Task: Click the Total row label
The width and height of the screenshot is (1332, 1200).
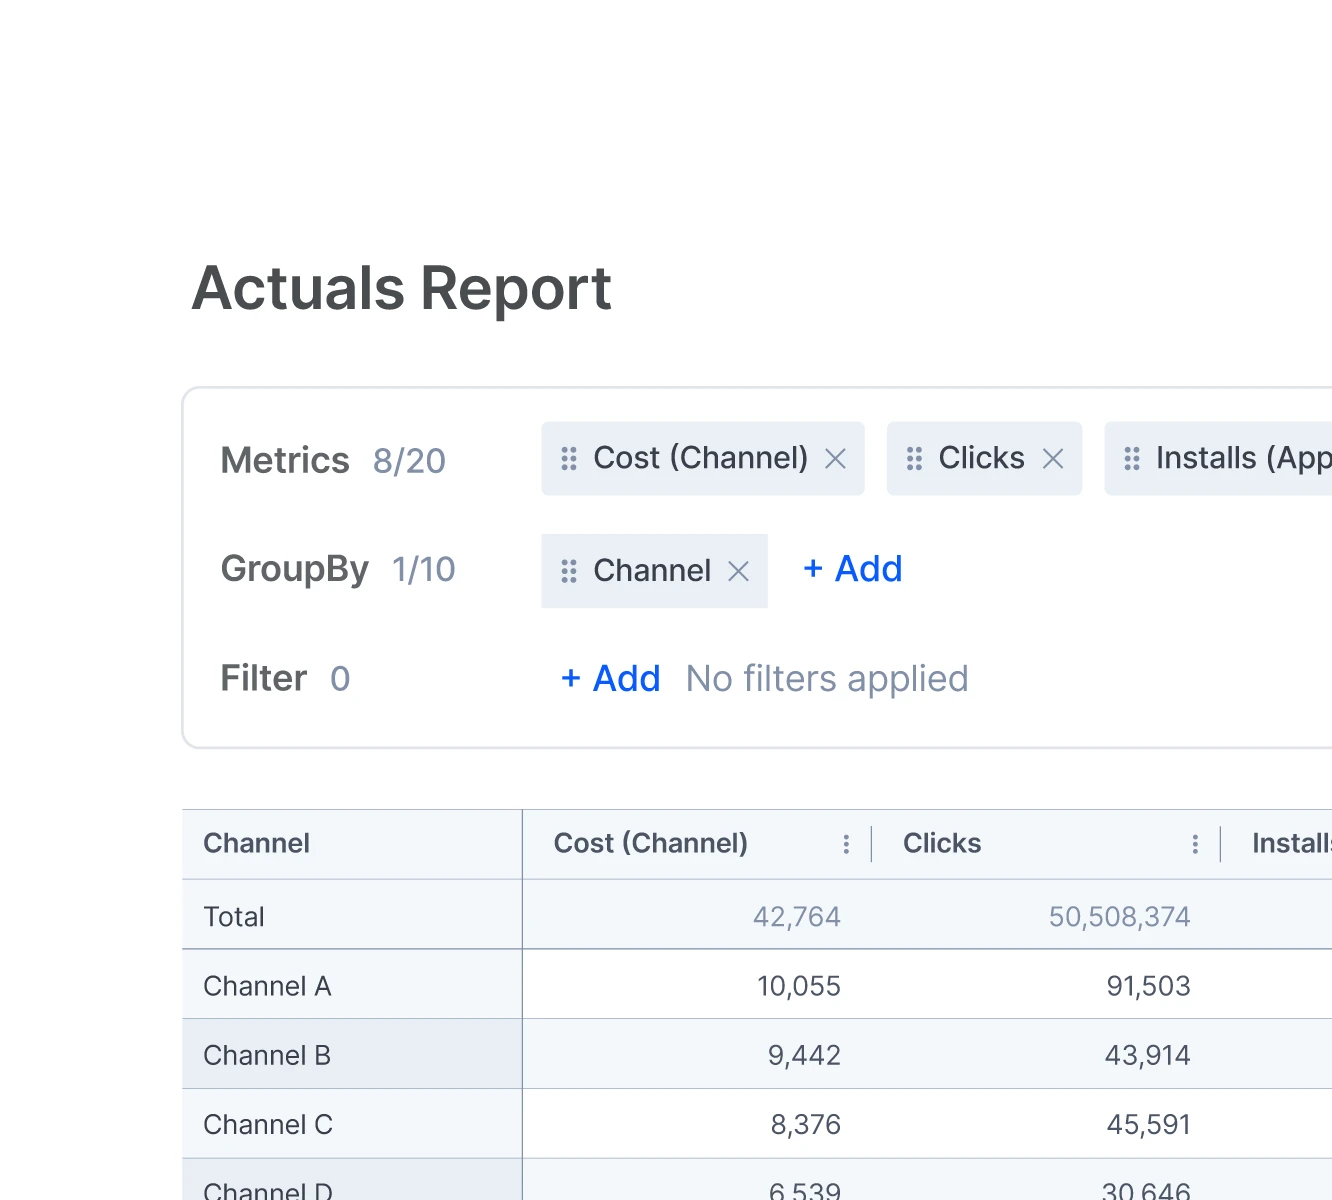Action: tap(234, 917)
